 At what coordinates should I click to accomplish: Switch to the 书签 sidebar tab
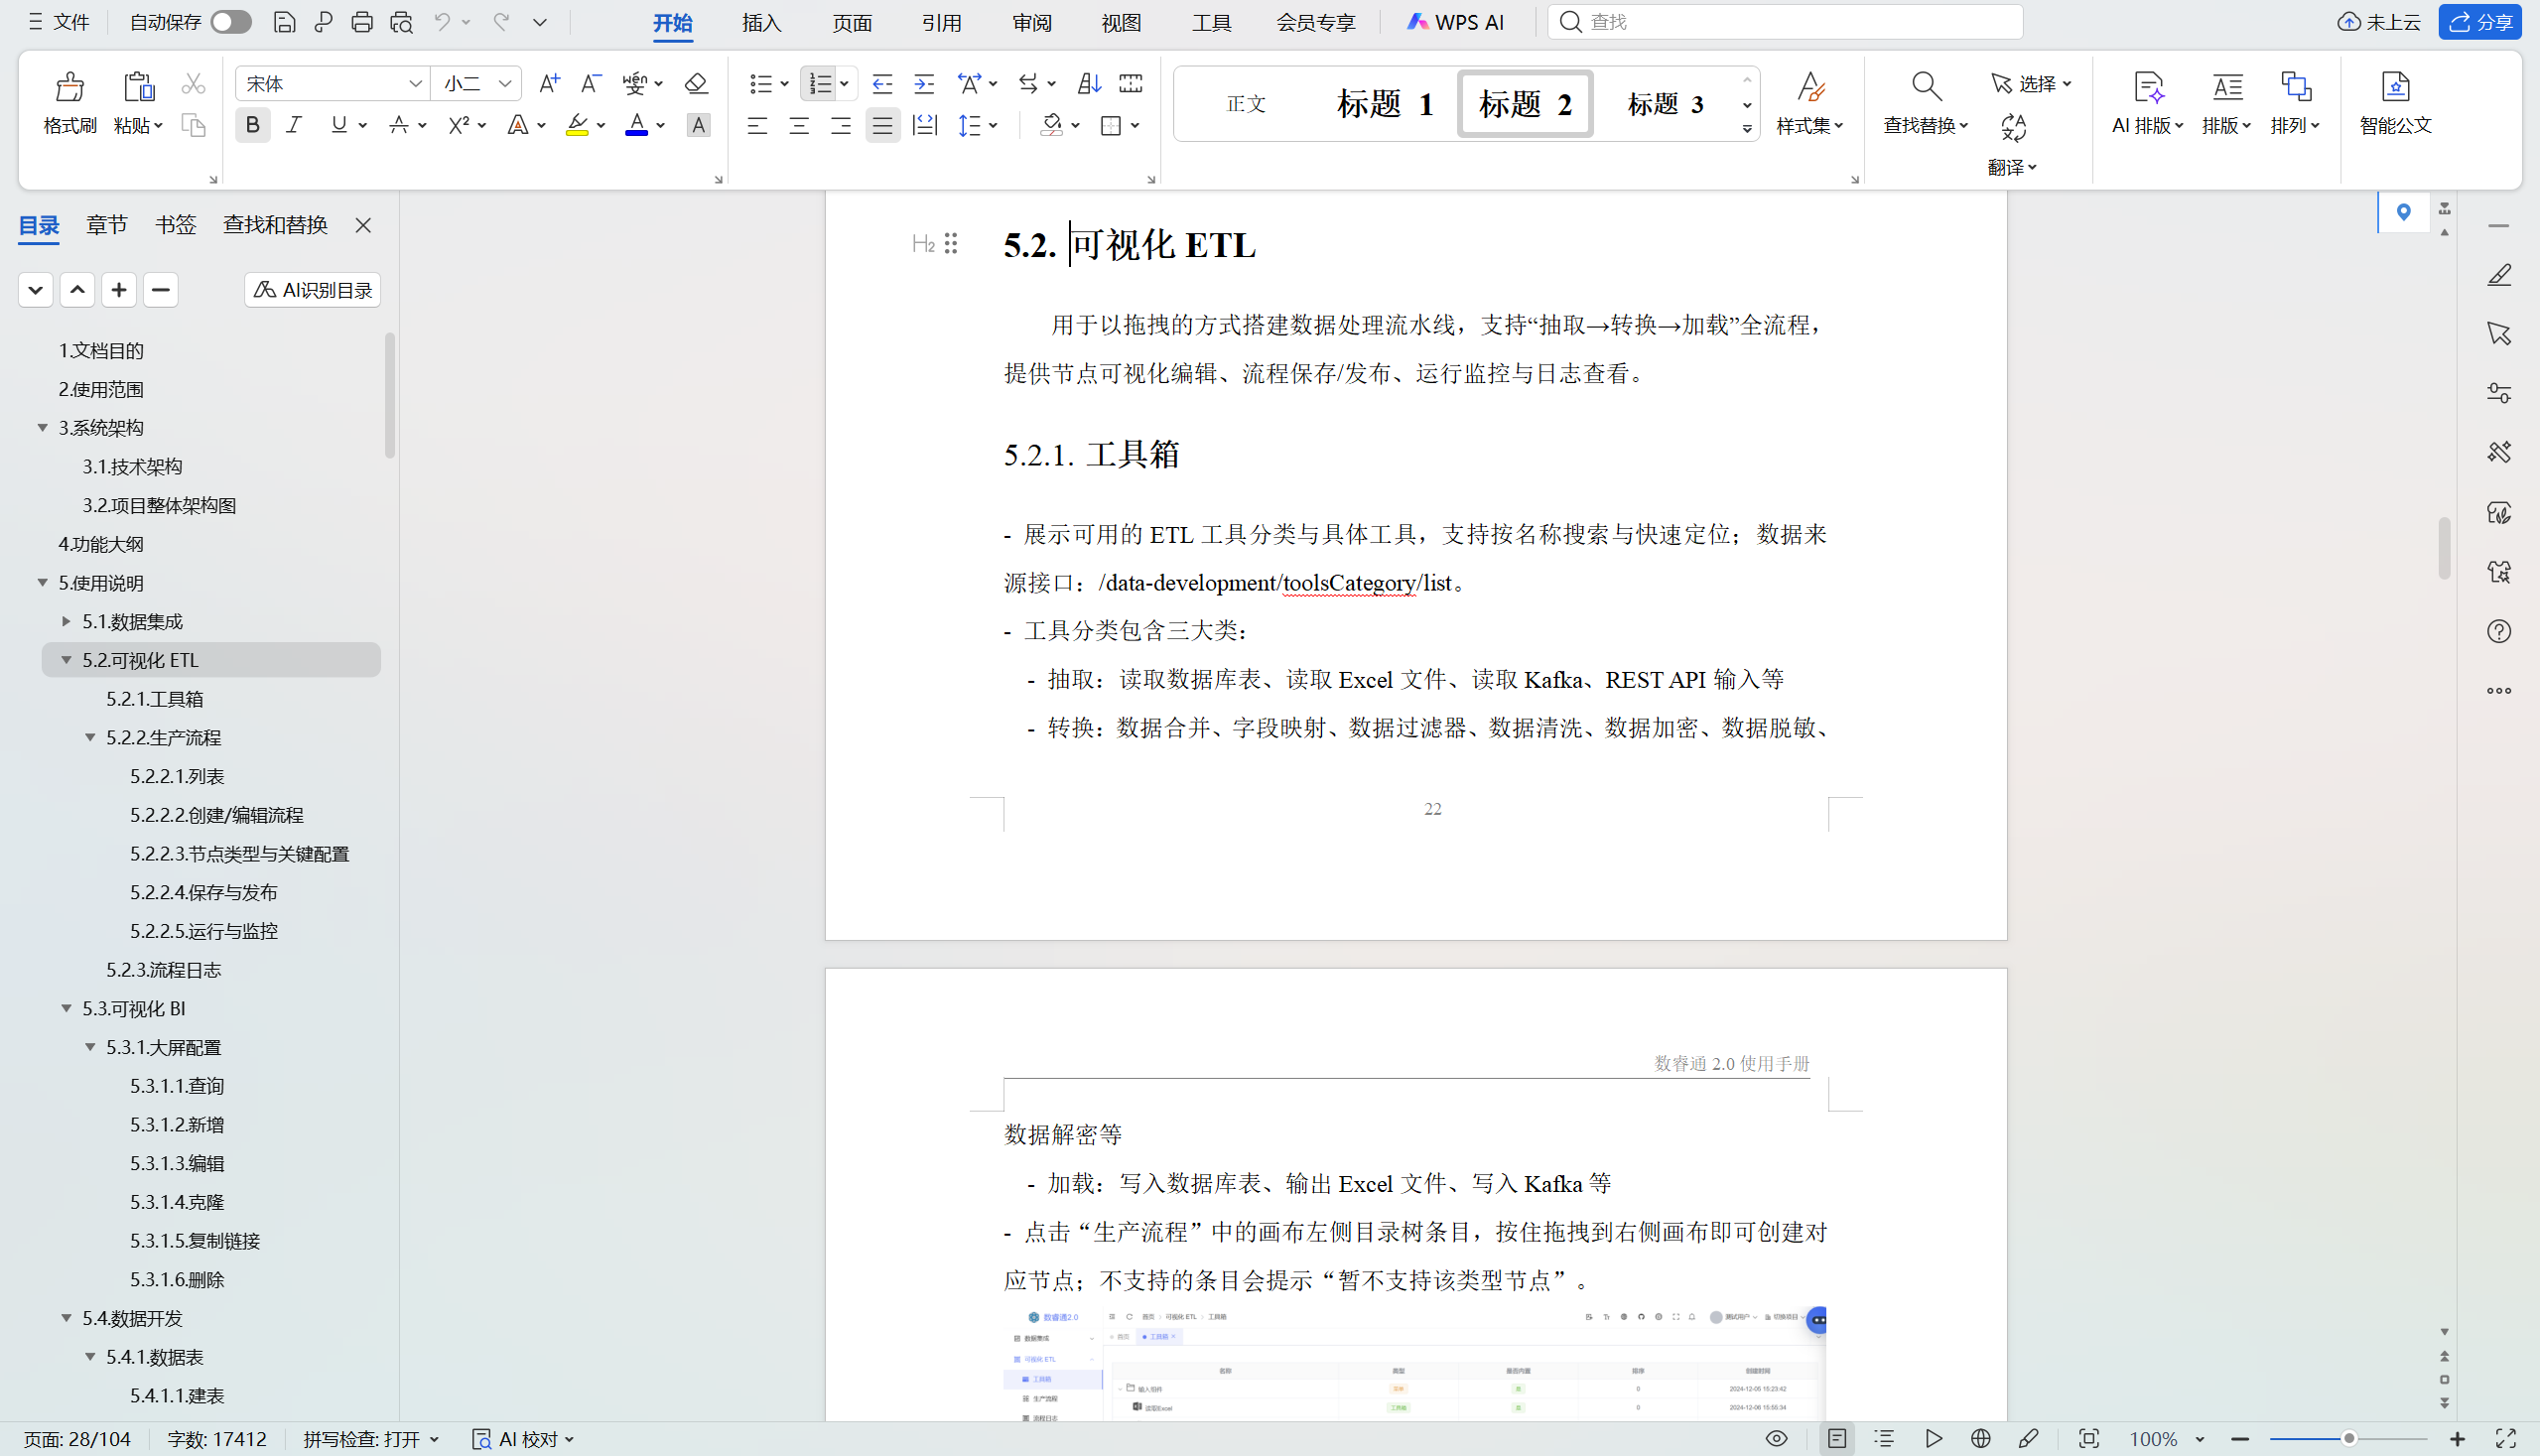click(x=175, y=225)
